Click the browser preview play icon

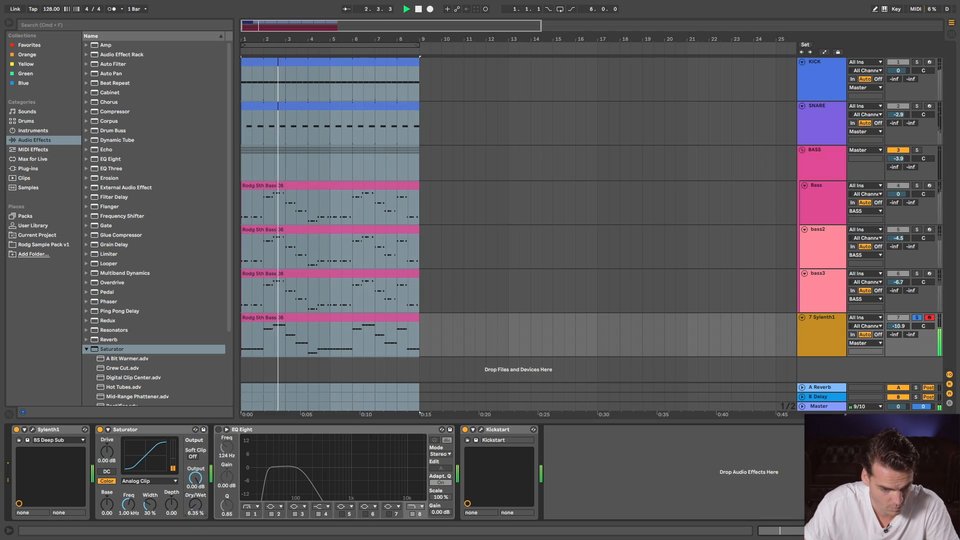click(x=23, y=412)
